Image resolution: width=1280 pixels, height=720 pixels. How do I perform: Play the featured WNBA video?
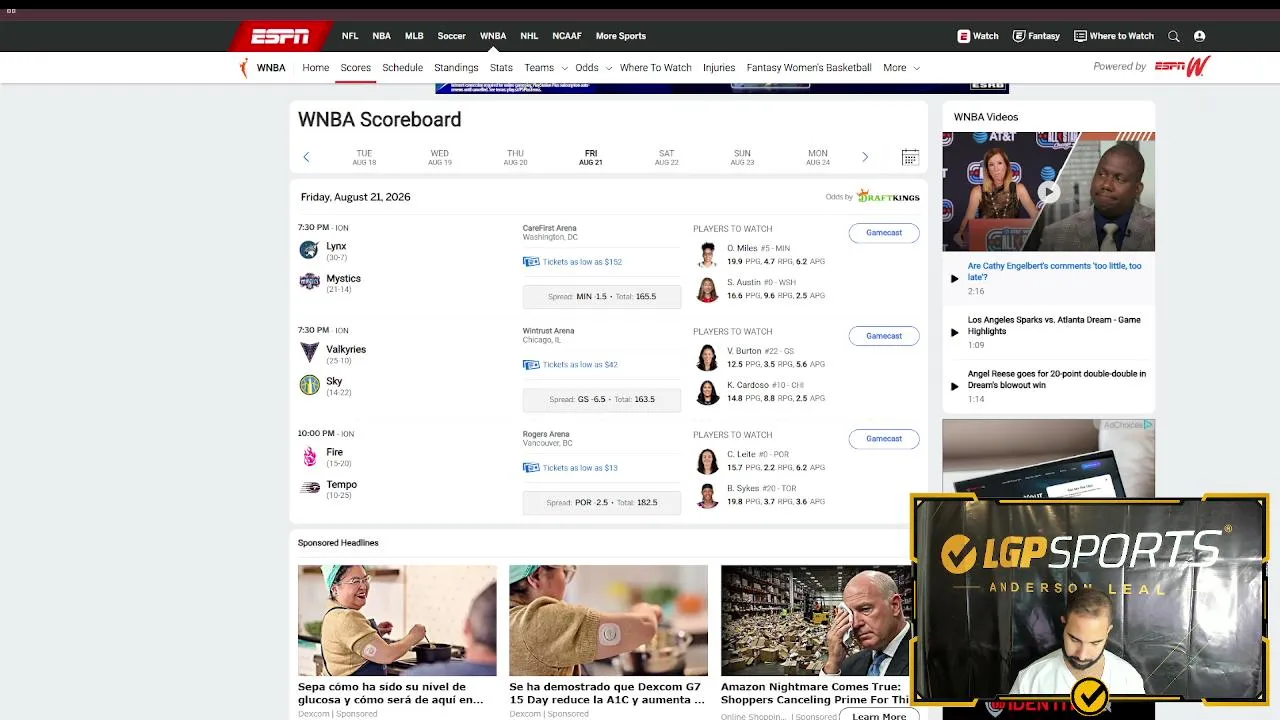click(x=1048, y=191)
